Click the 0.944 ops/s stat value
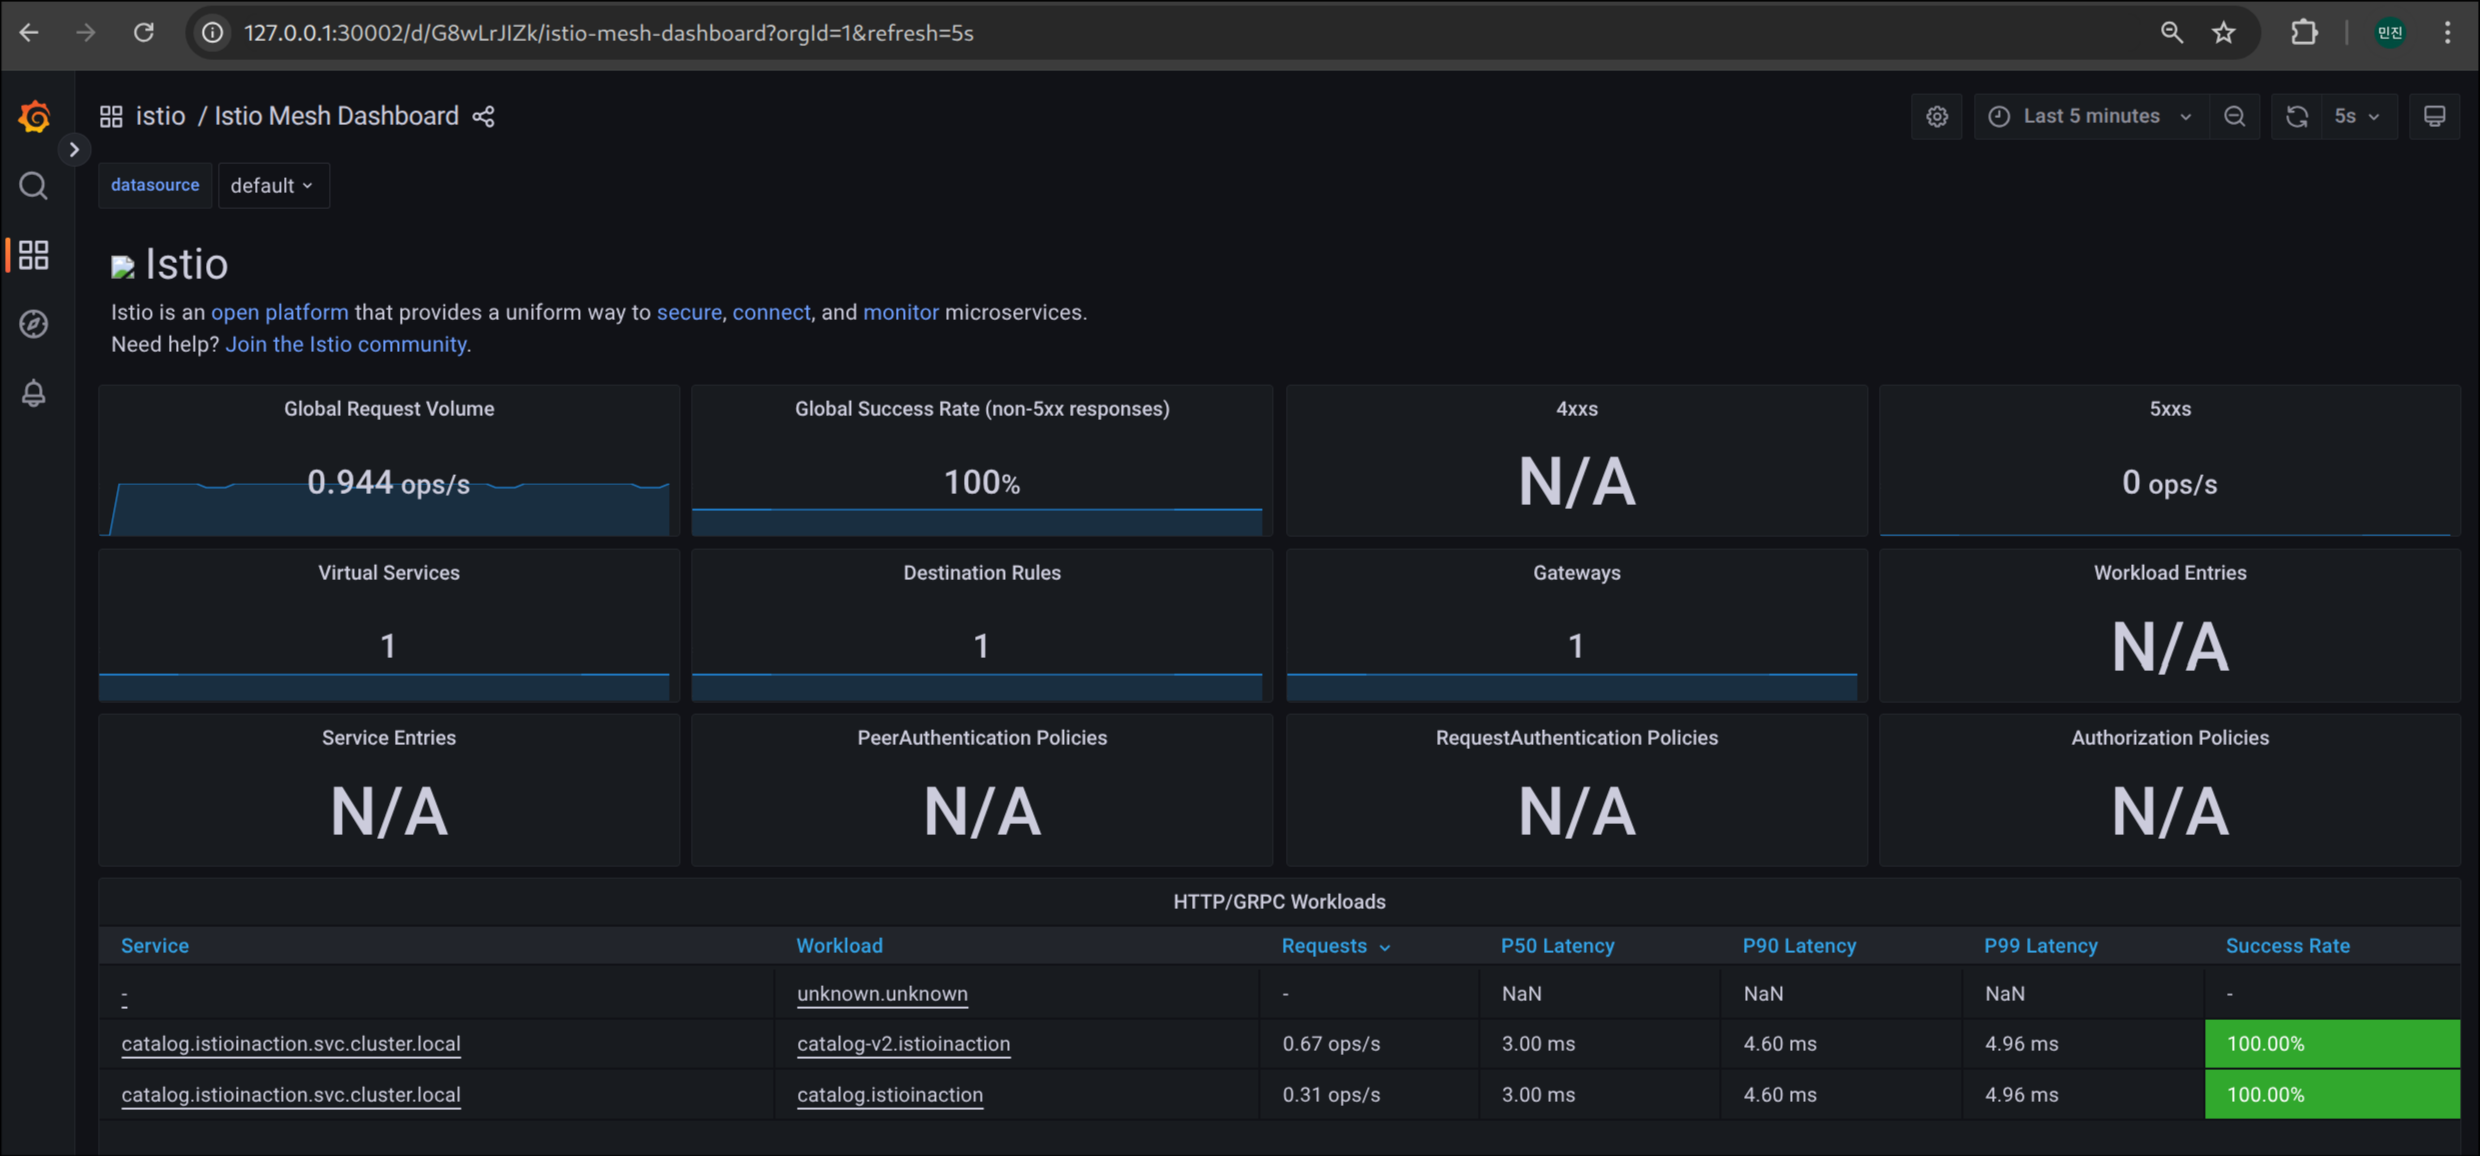The width and height of the screenshot is (2480, 1156). (x=388, y=483)
